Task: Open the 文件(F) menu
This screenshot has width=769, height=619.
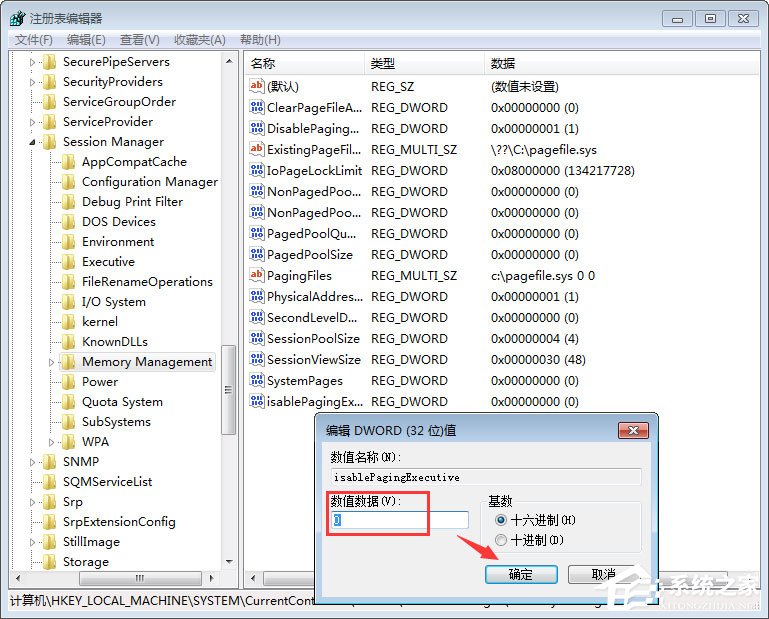Action: point(33,40)
